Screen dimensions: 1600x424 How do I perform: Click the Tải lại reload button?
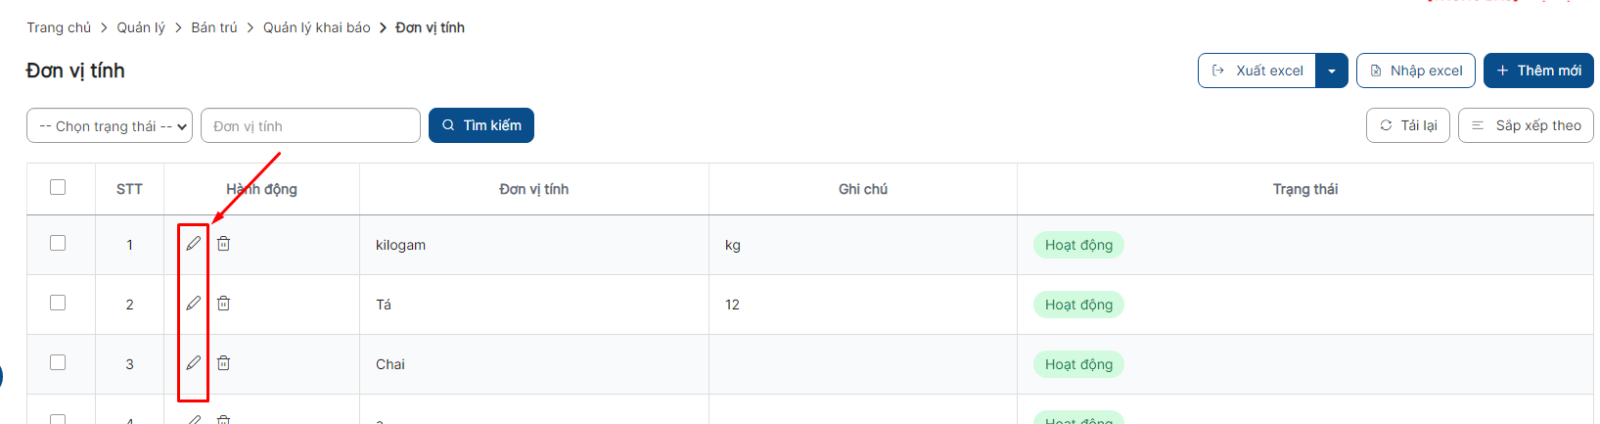(1408, 125)
